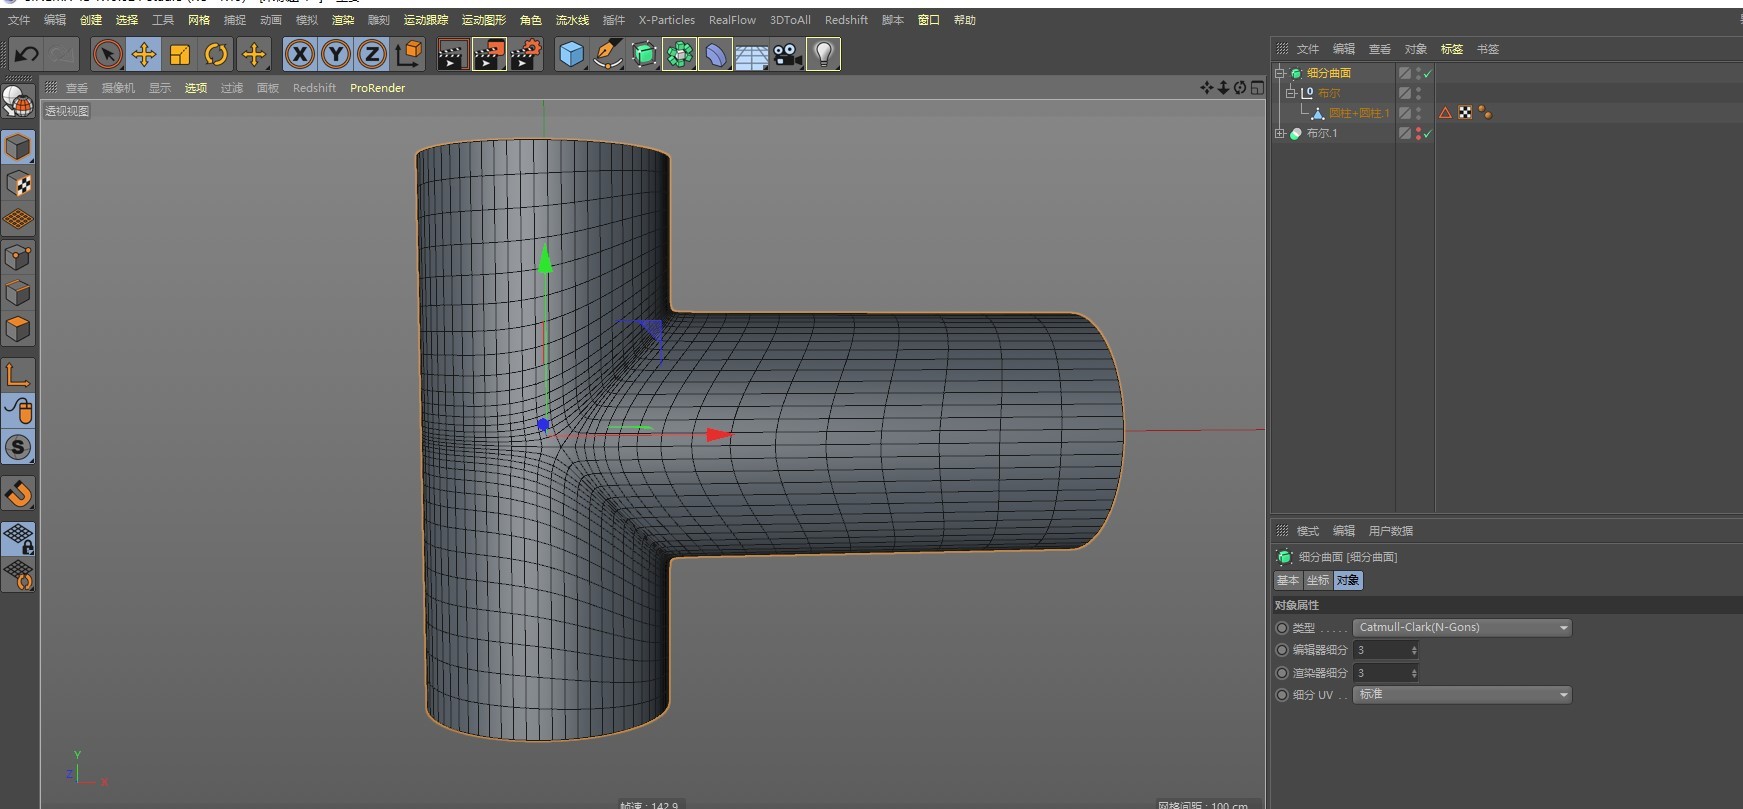Open the 细分 UV 标准 dropdown
This screenshot has width=1743, height=809.
[x=1462, y=695]
